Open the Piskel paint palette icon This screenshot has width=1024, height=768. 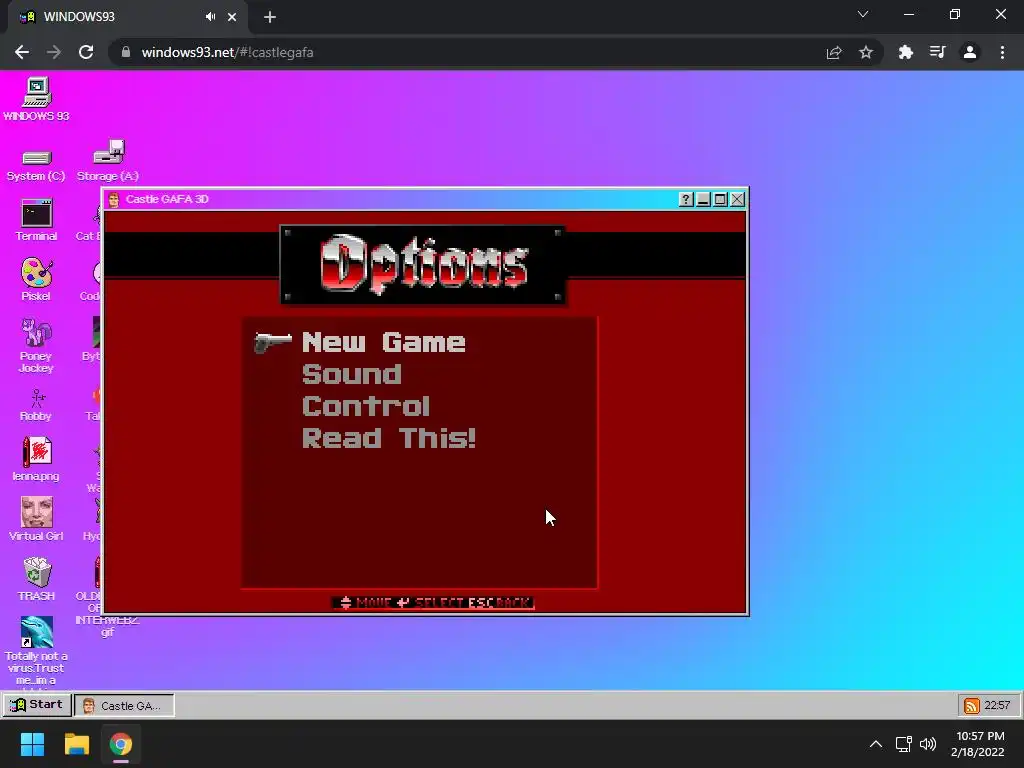coord(37,280)
